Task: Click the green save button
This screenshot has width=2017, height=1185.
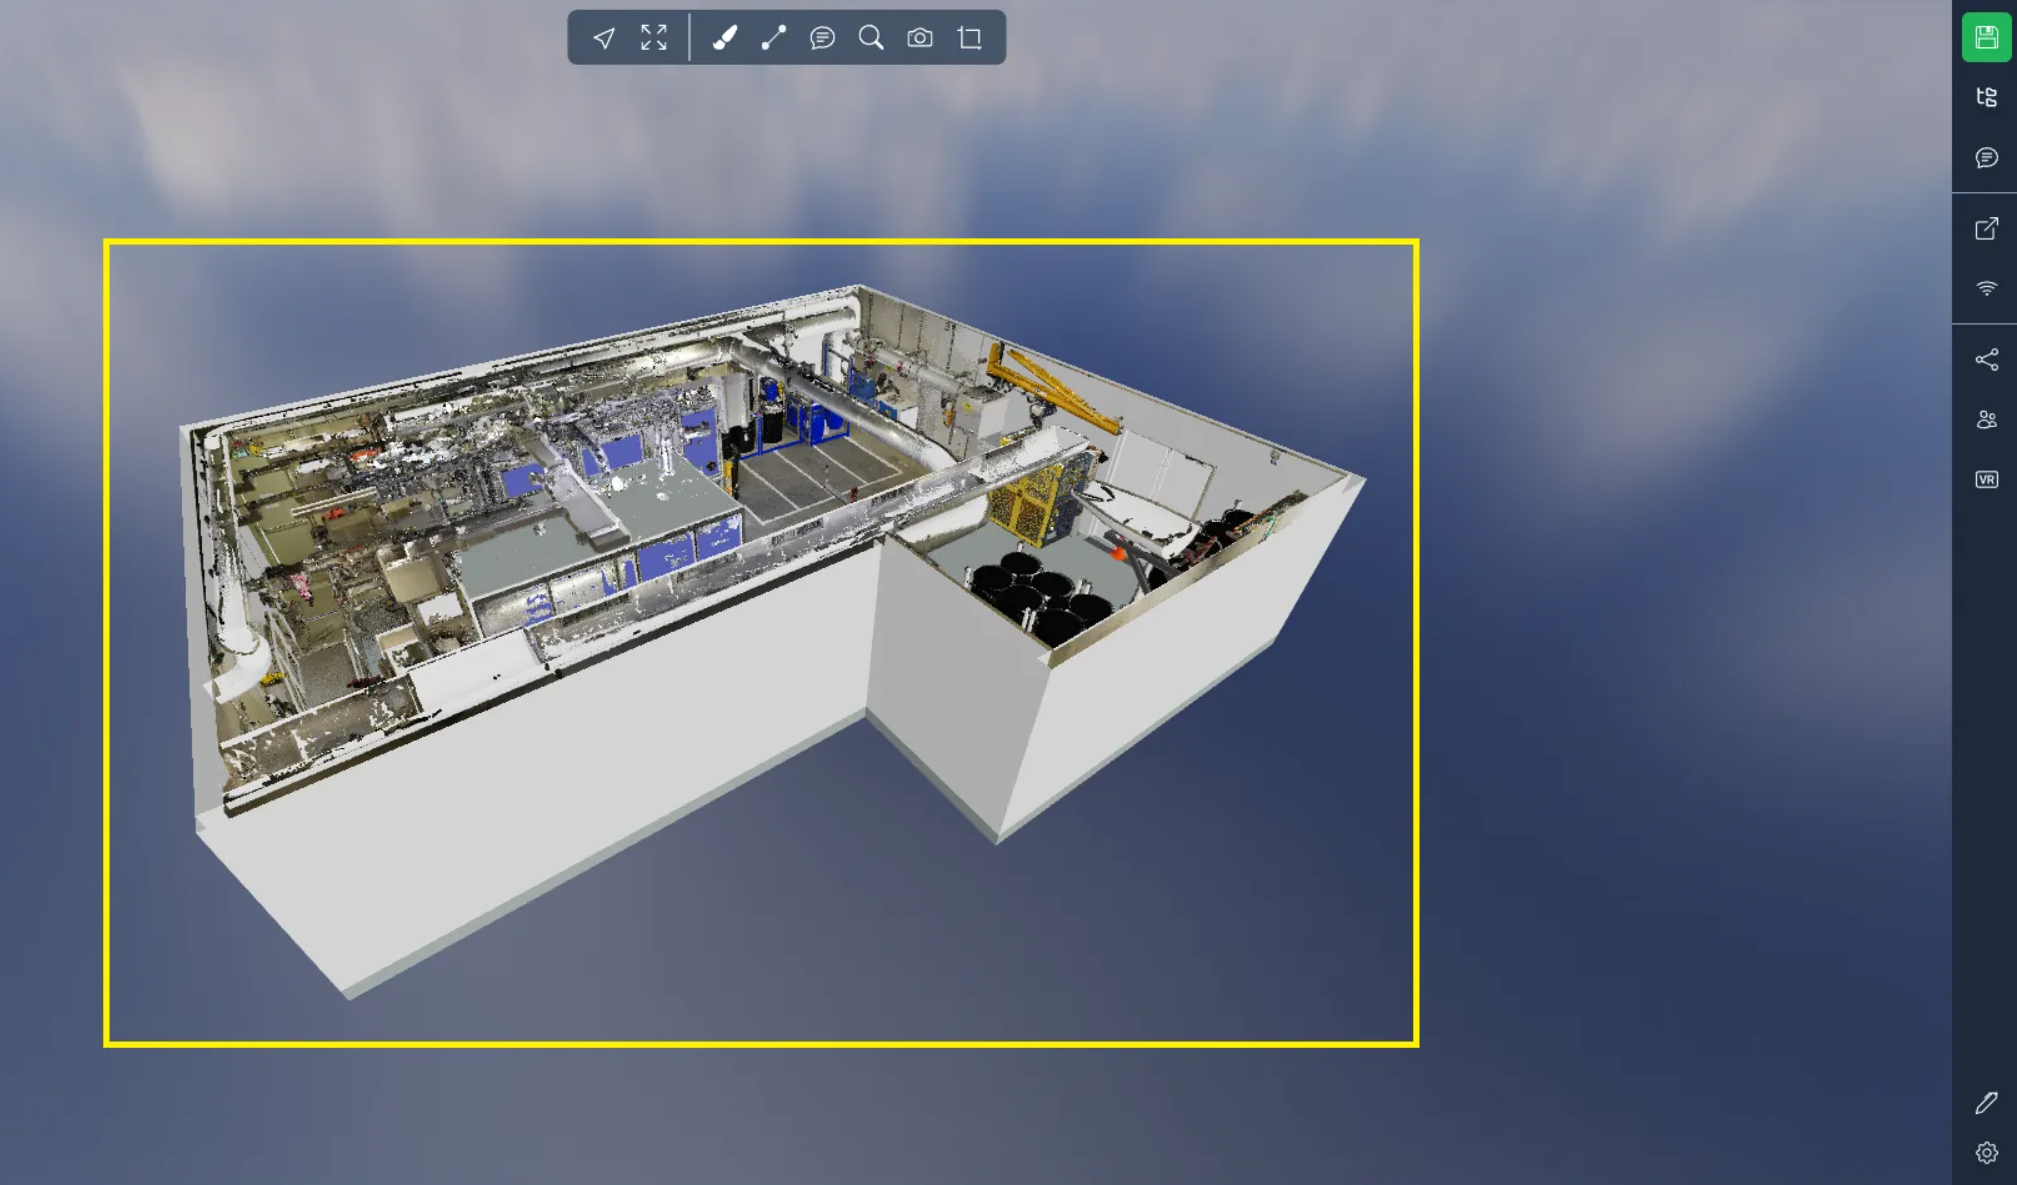Action: tap(1986, 38)
